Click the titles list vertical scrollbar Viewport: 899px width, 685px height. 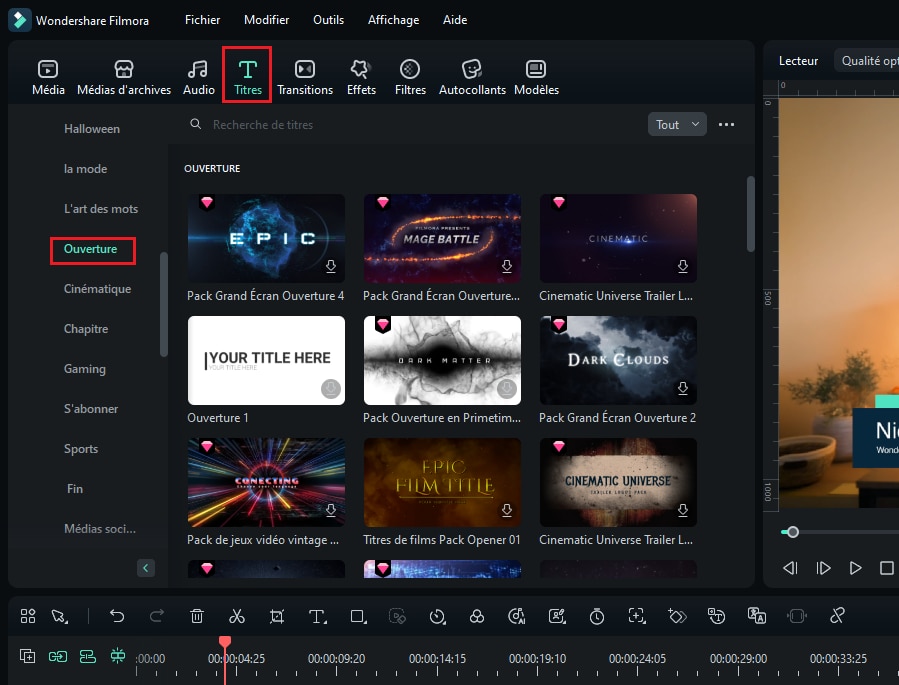[x=751, y=213]
